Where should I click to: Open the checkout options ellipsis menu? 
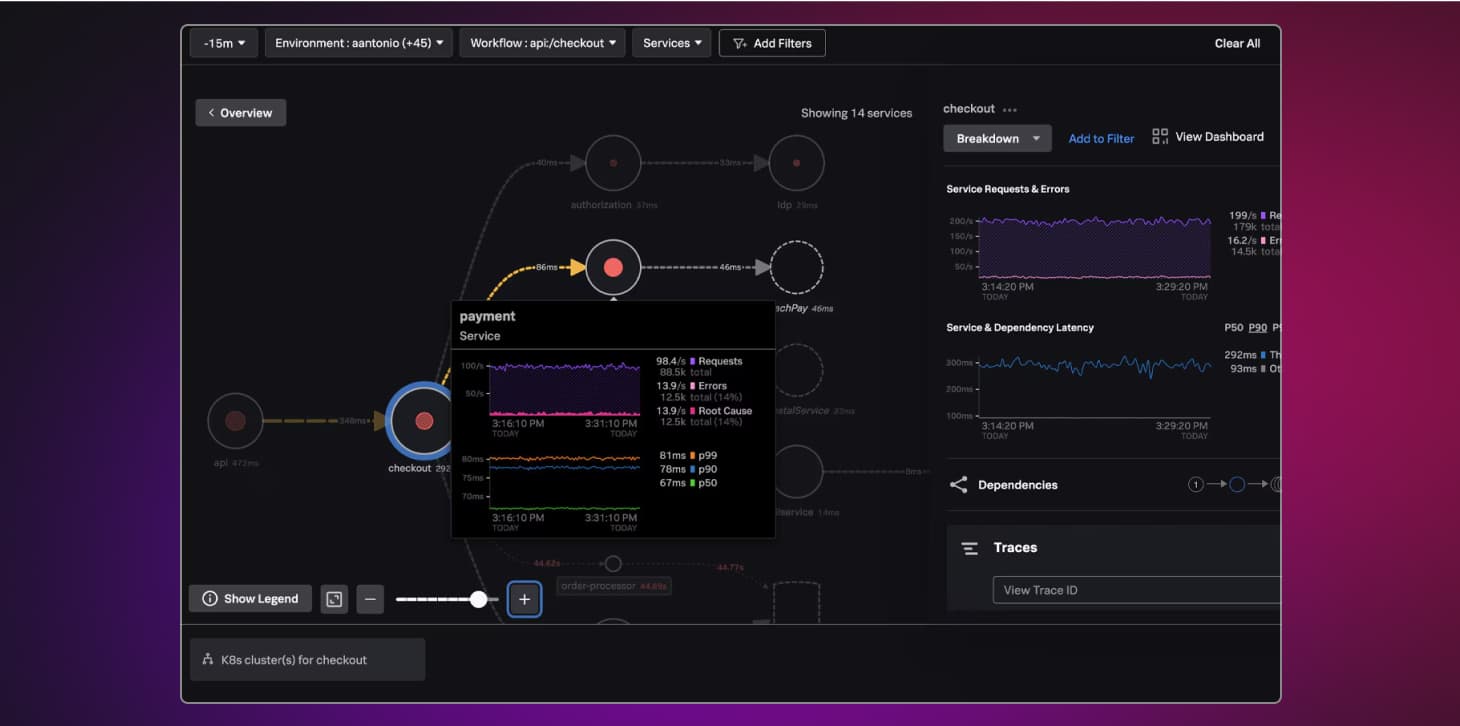click(x=1007, y=108)
